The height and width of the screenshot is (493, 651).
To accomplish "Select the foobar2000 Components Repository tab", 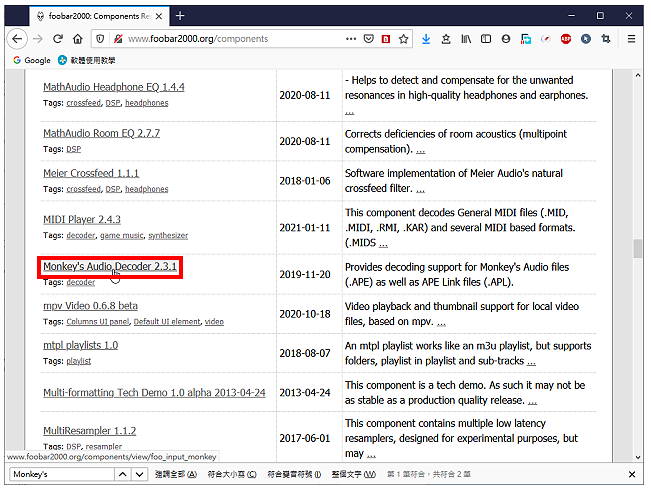I will [100, 16].
